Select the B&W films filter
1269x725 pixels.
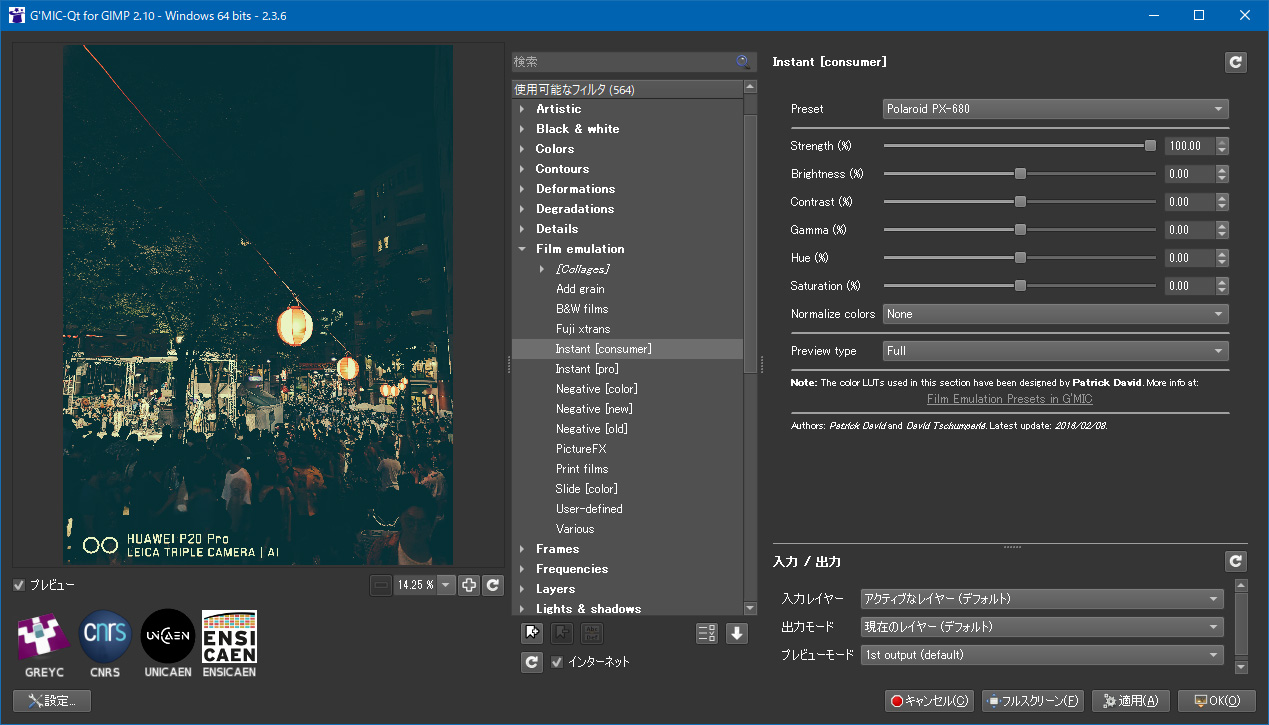582,309
